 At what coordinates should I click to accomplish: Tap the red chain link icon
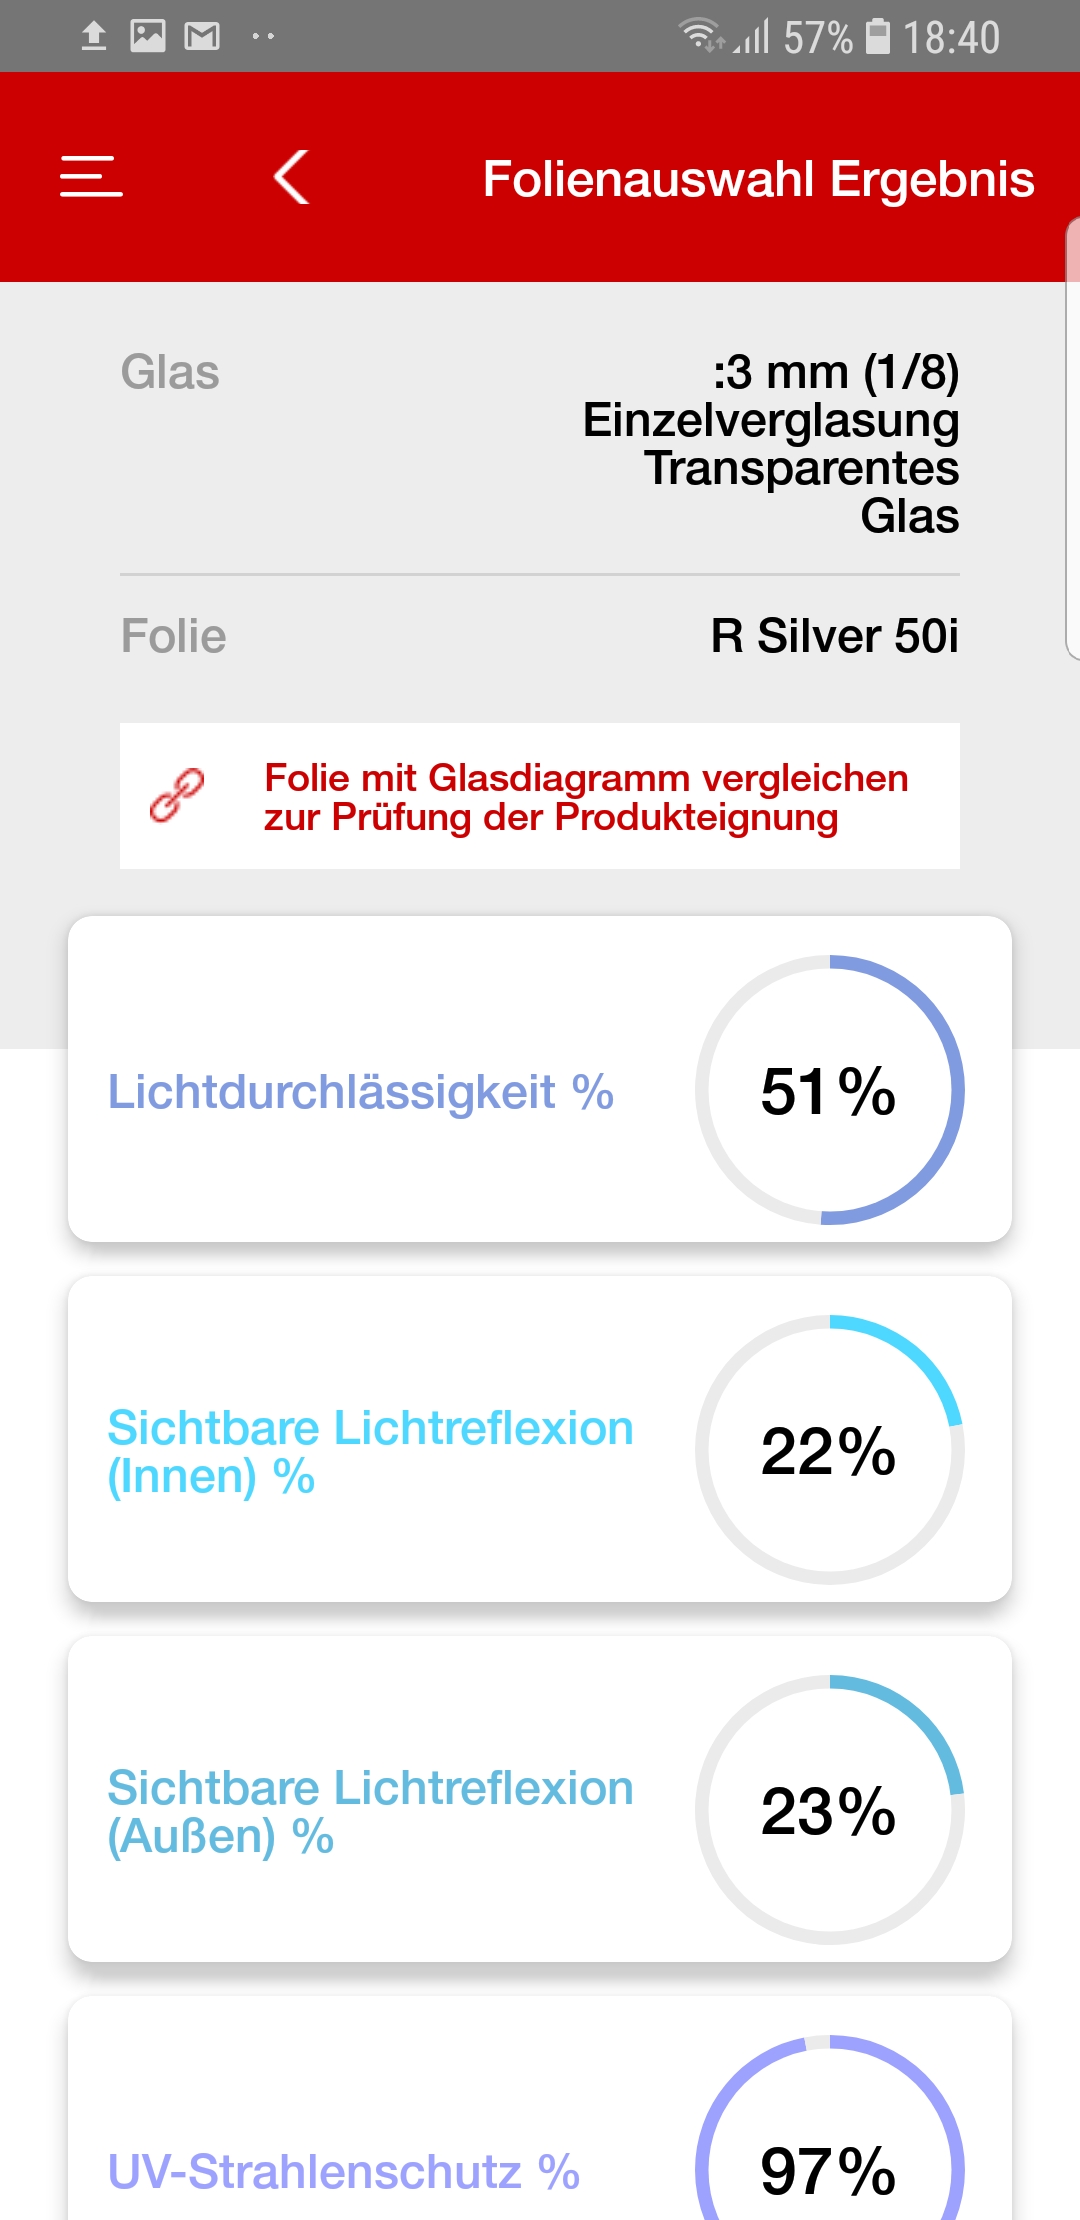[177, 796]
